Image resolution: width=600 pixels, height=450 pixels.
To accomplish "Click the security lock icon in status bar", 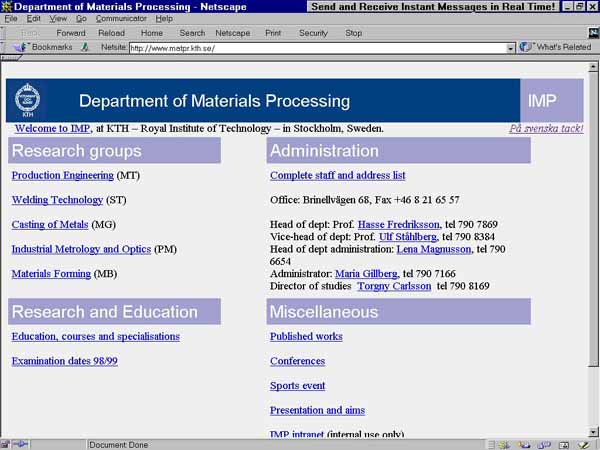I will point(5,445).
